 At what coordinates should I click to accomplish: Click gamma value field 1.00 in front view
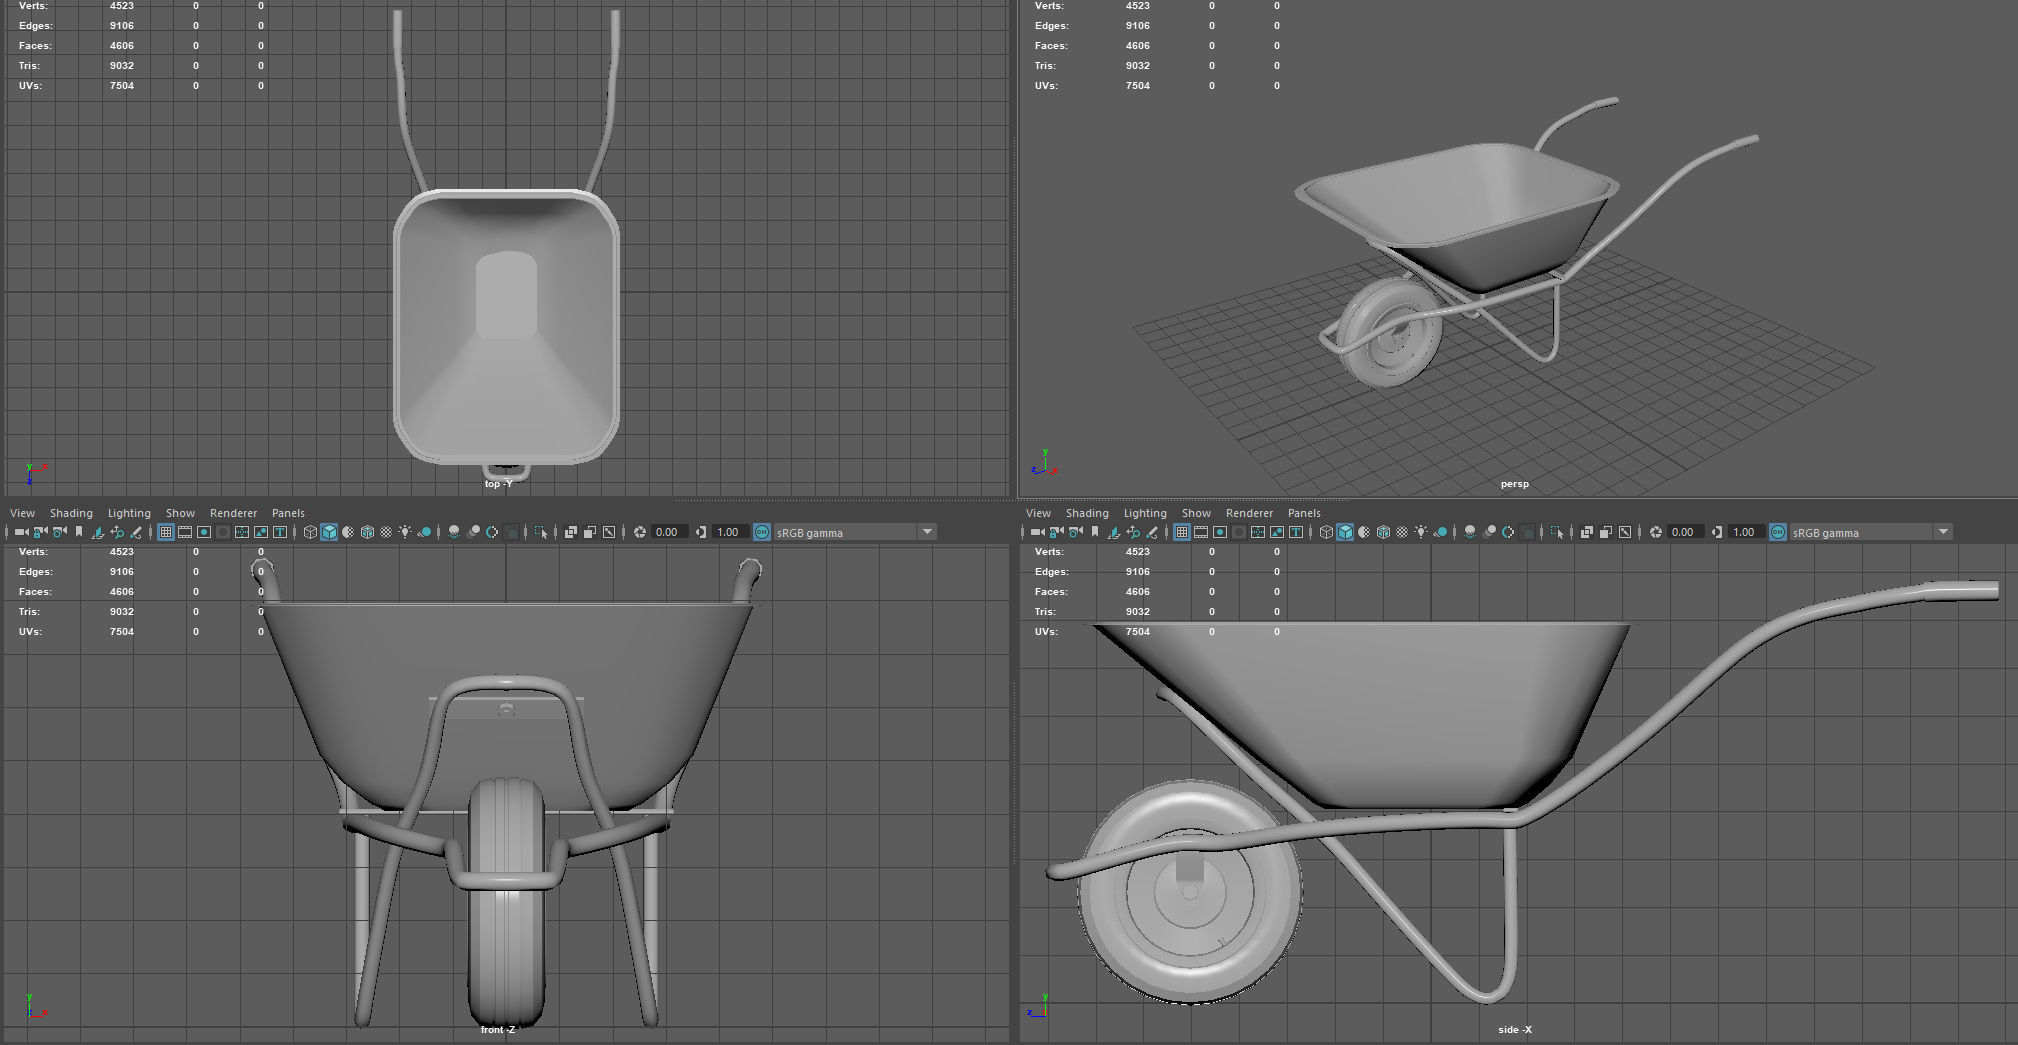(730, 532)
